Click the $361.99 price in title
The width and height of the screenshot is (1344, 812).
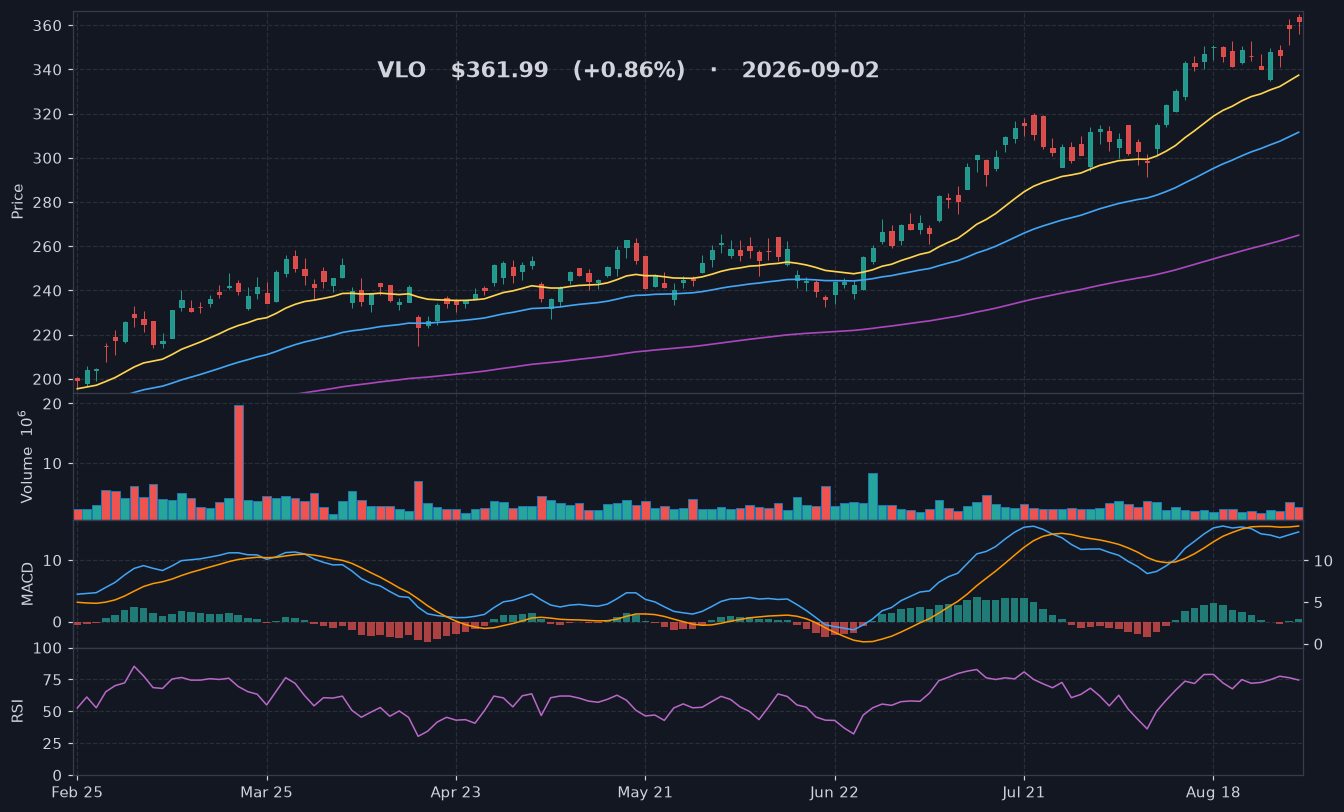(x=499, y=70)
